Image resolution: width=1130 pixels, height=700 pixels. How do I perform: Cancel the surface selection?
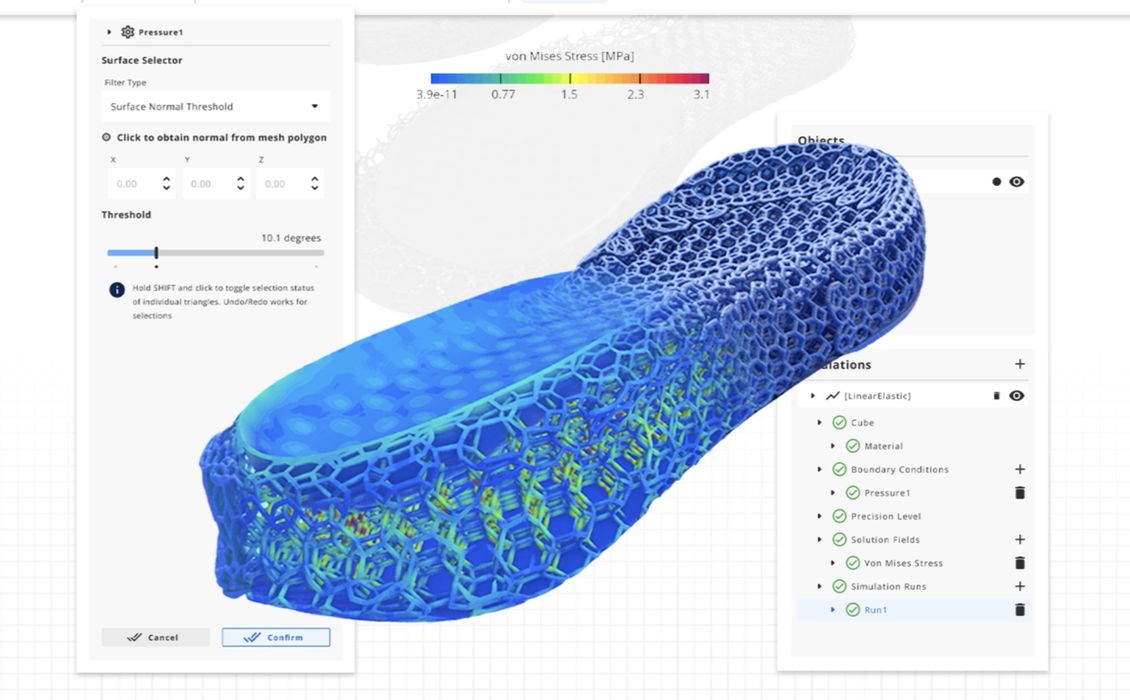click(155, 637)
